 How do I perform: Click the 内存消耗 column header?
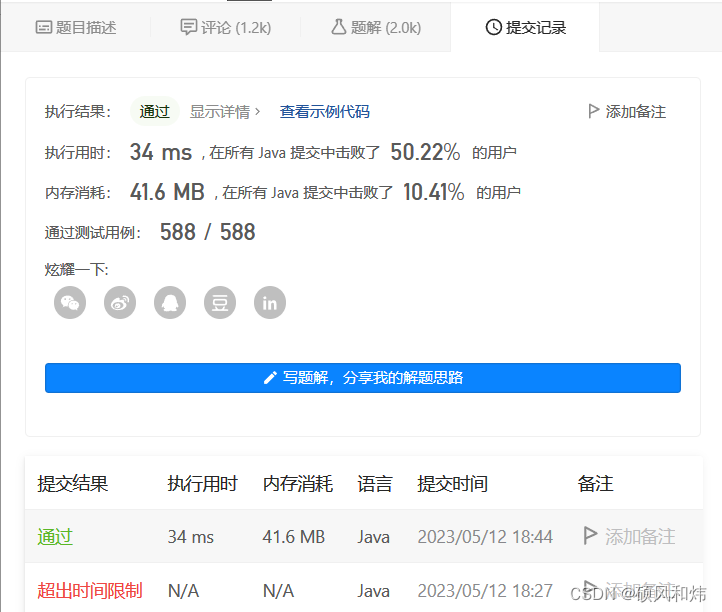coord(297,484)
